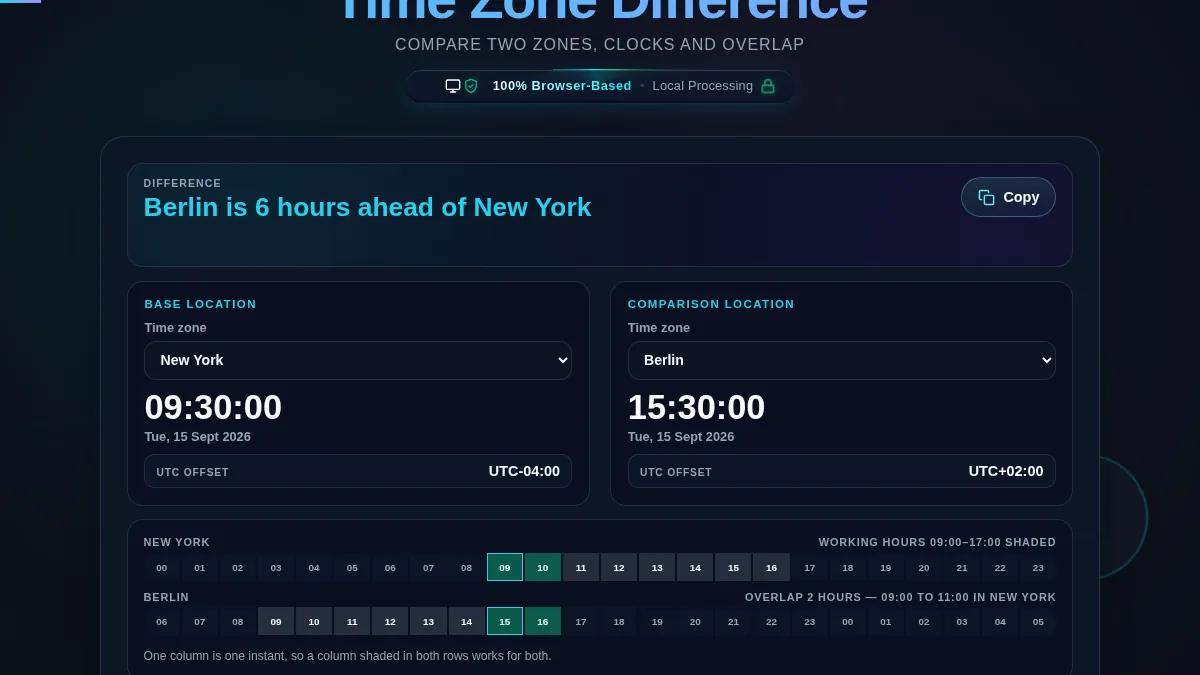Select hour 00 in Berlin row
Screen dimensions: 1200x675
848,621
